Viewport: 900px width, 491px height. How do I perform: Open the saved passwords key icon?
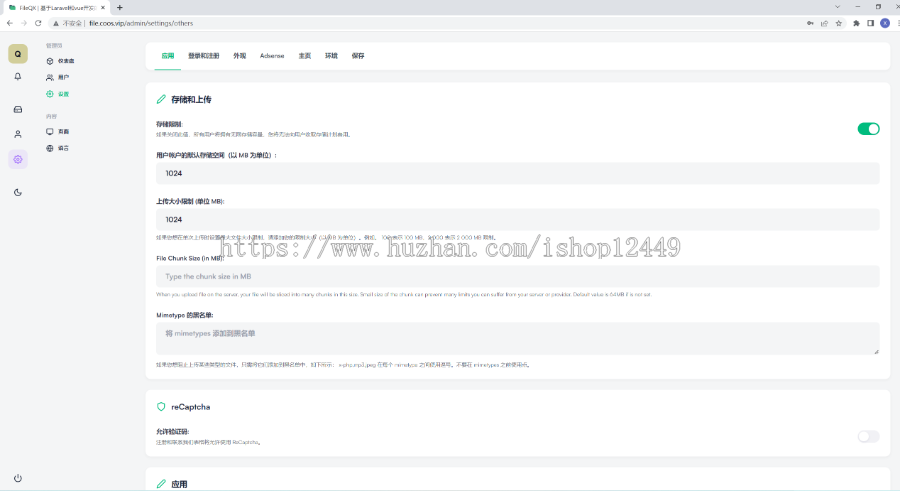click(810, 23)
